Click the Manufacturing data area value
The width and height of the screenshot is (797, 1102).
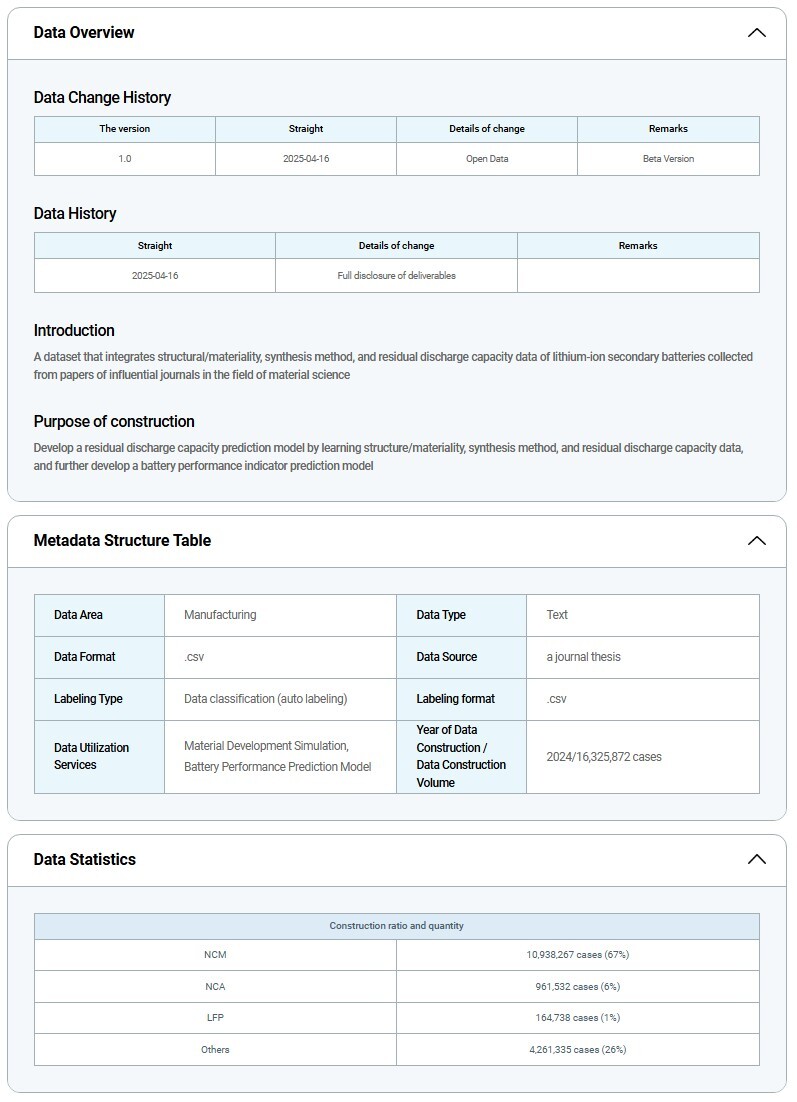coord(220,615)
